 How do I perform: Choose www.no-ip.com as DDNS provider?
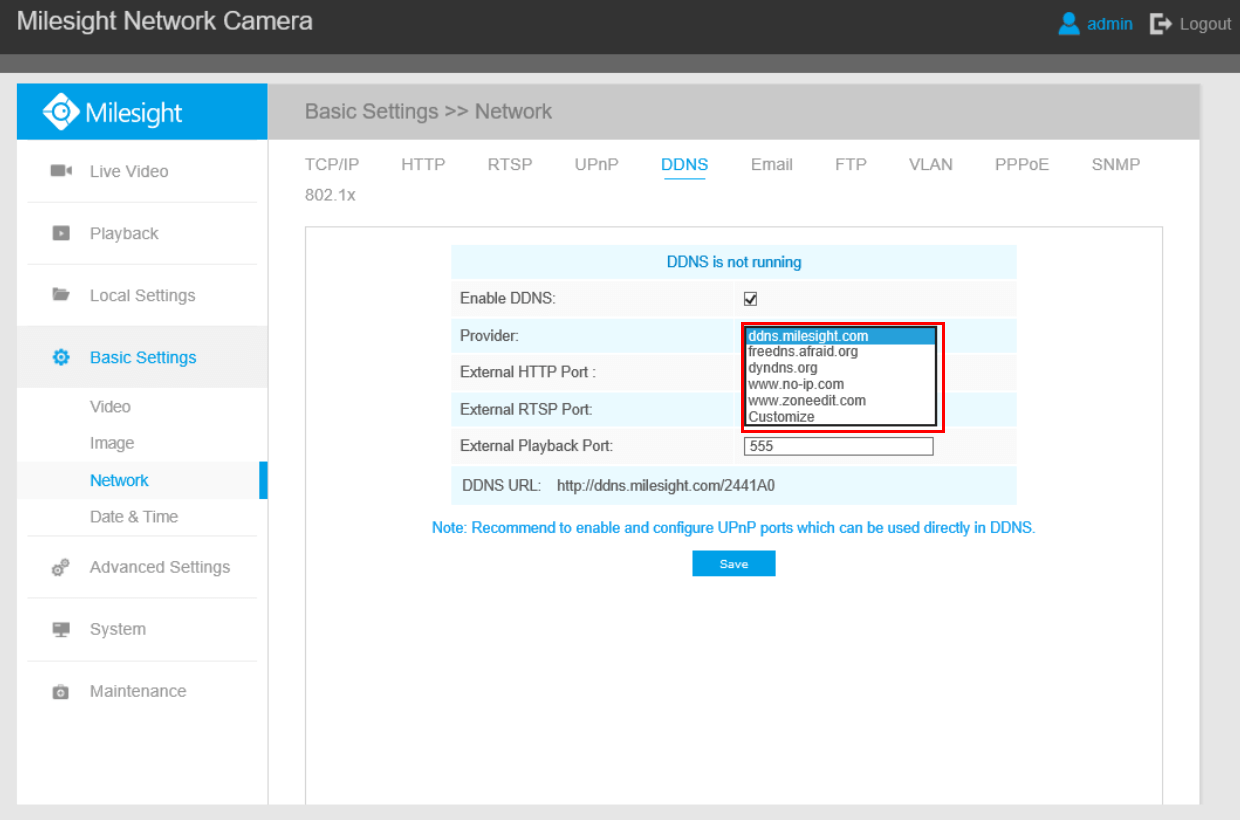[795, 384]
